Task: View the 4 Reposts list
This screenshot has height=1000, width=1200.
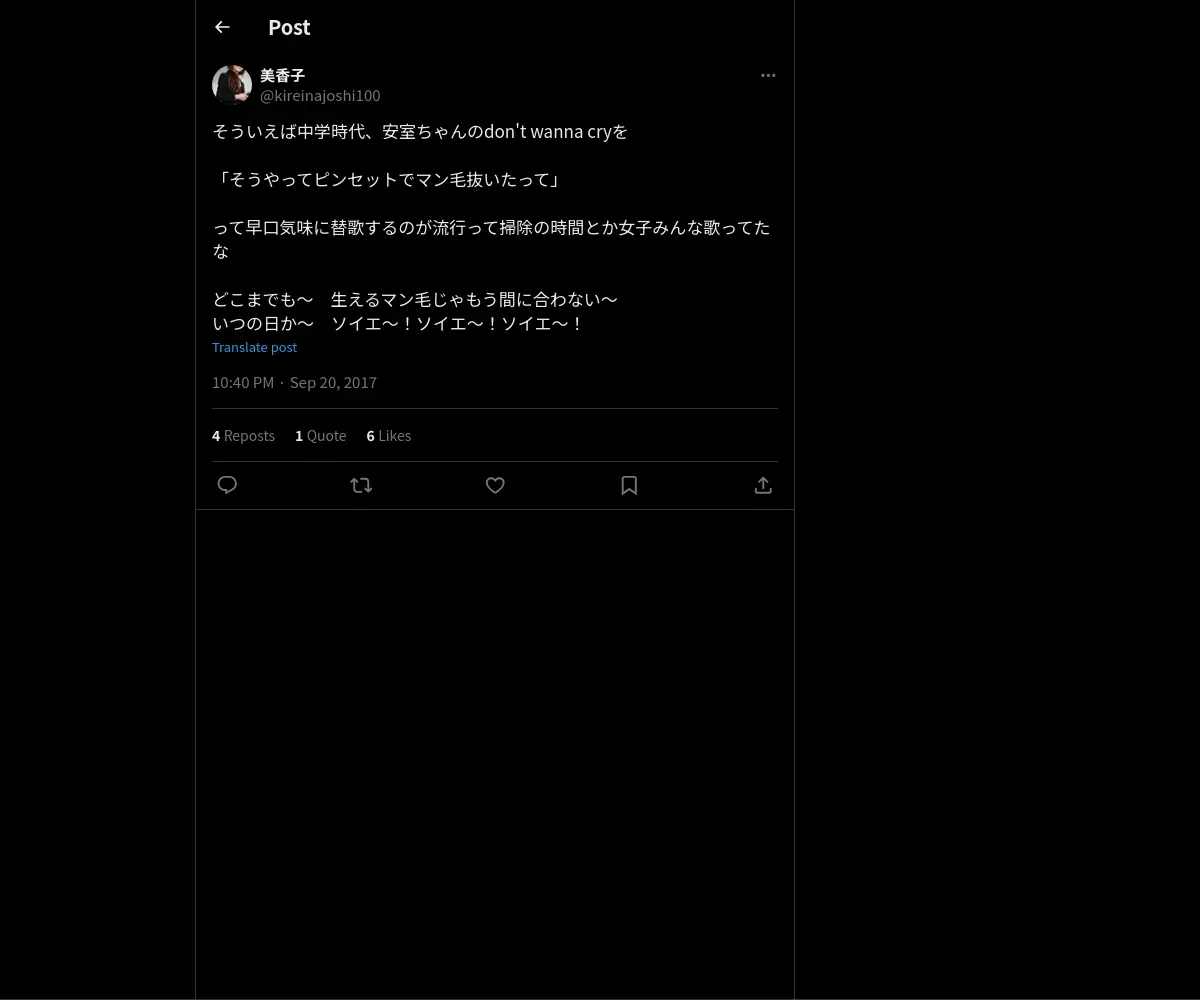Action: click(x=243, y=435)
